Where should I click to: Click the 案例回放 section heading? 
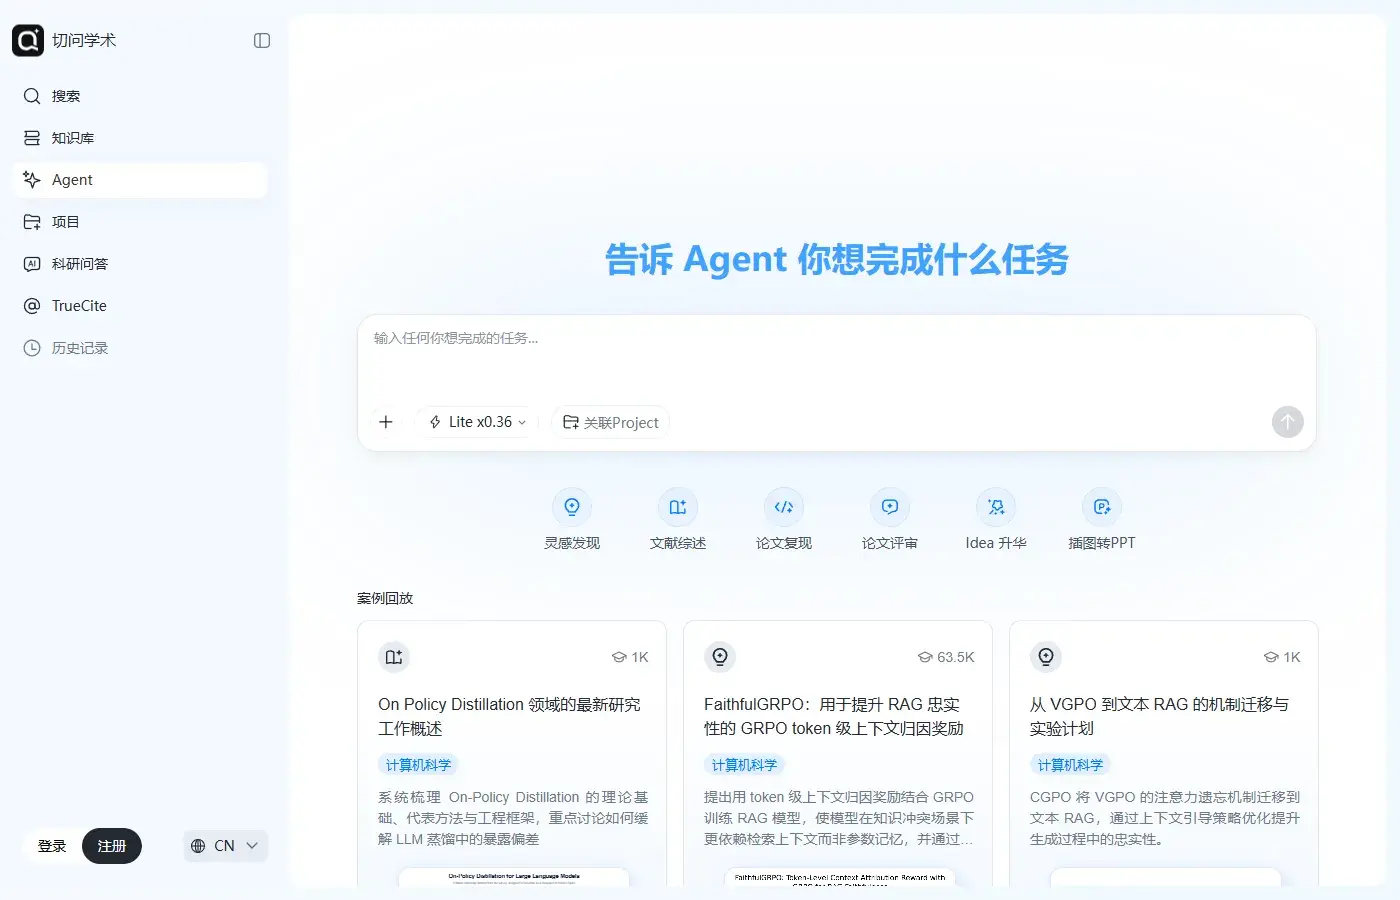click(385, 598)
